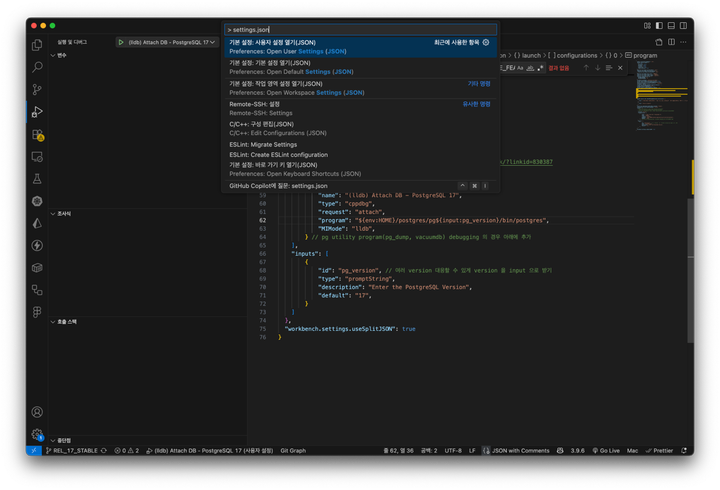Open the Kubernetes helm-wheel view

[x=37, y=201]
